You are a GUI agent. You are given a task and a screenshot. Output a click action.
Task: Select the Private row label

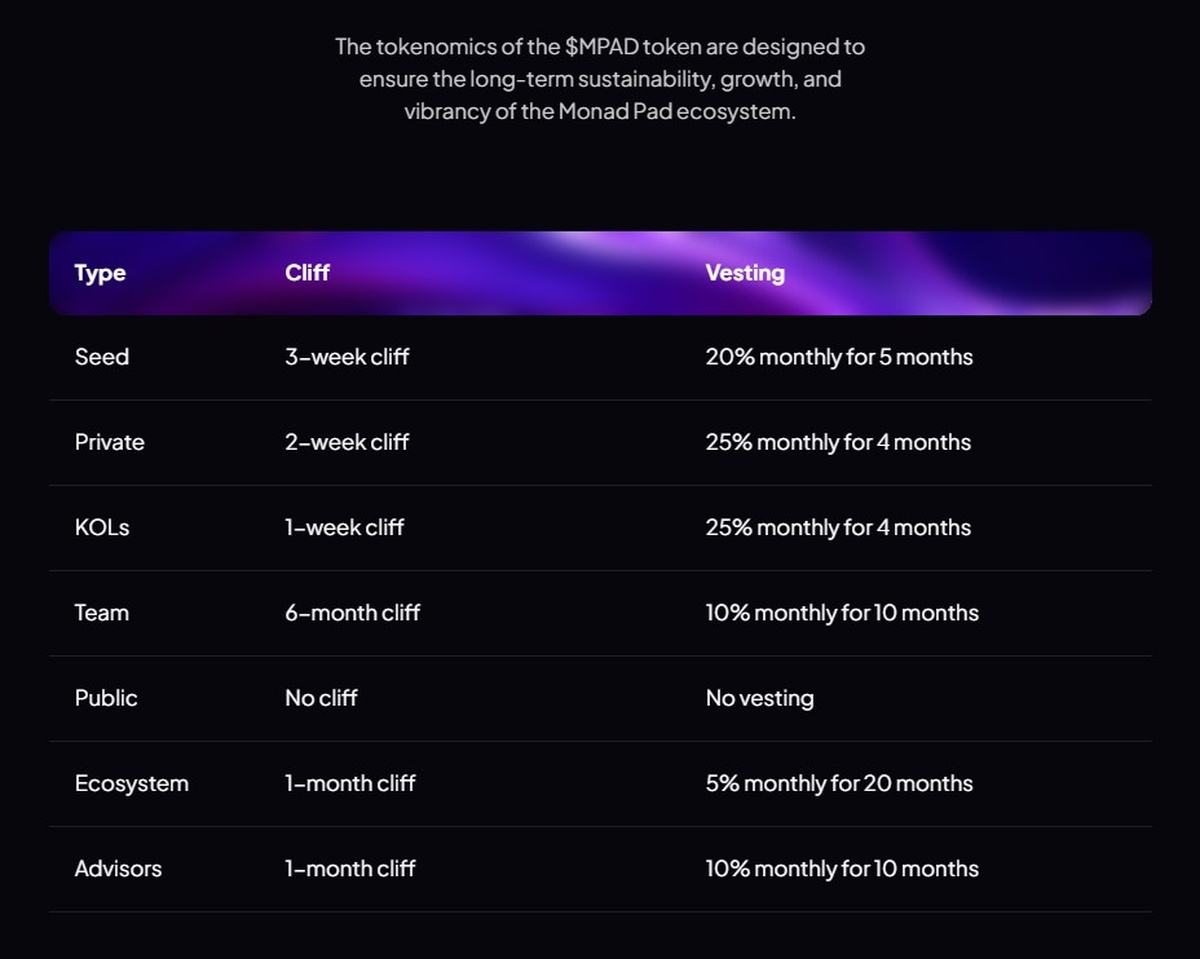tap(109, 442)
